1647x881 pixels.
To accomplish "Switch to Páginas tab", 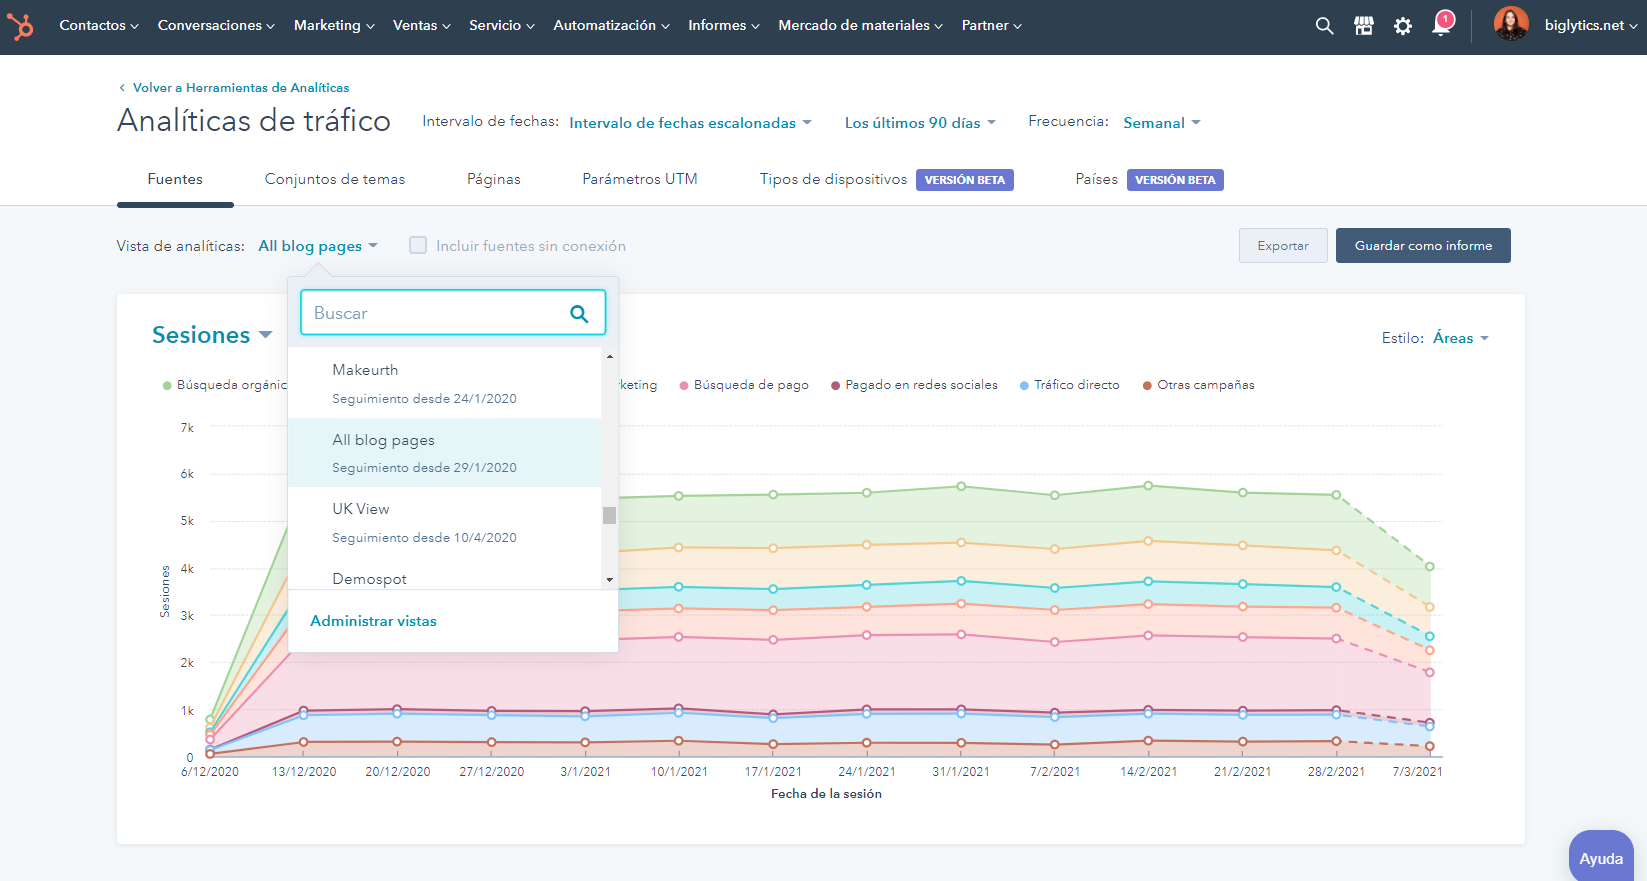I will [494, 179].
